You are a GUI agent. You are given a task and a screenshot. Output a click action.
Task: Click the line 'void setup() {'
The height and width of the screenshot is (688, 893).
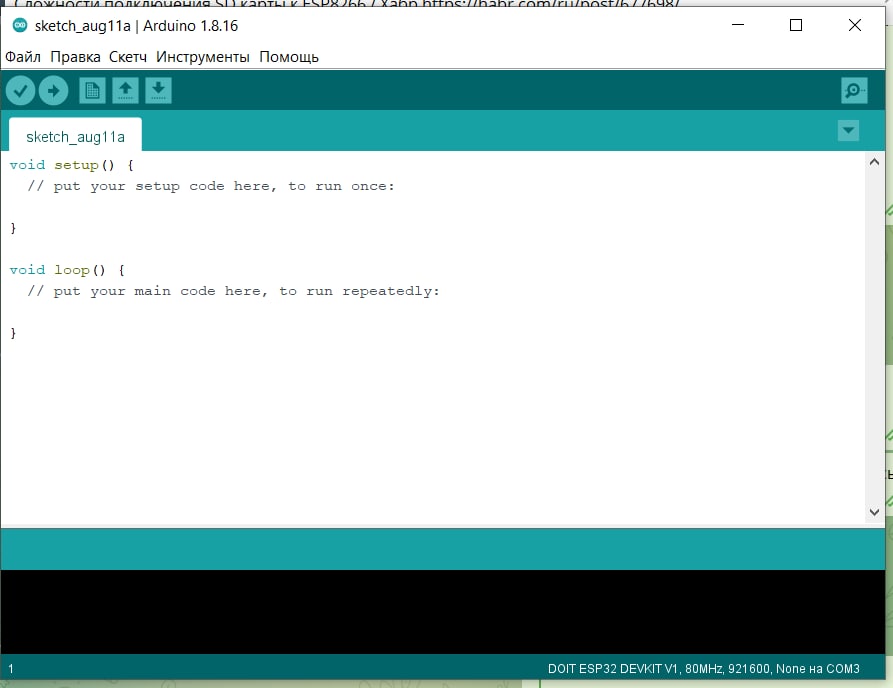click(x=72, y=165)
